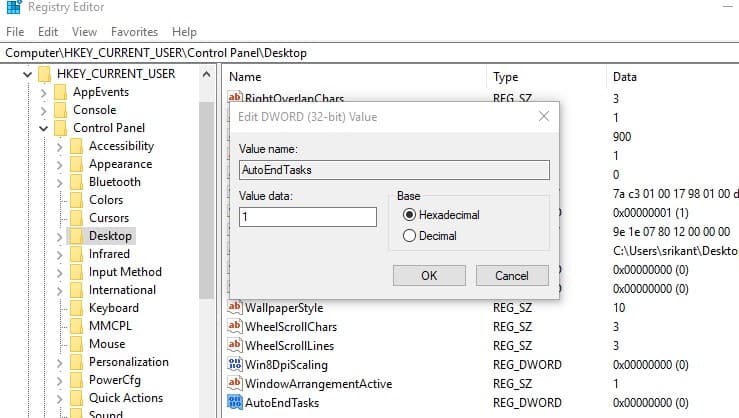Open the Edit menu

pyautogui.click(x=47, y=32)
